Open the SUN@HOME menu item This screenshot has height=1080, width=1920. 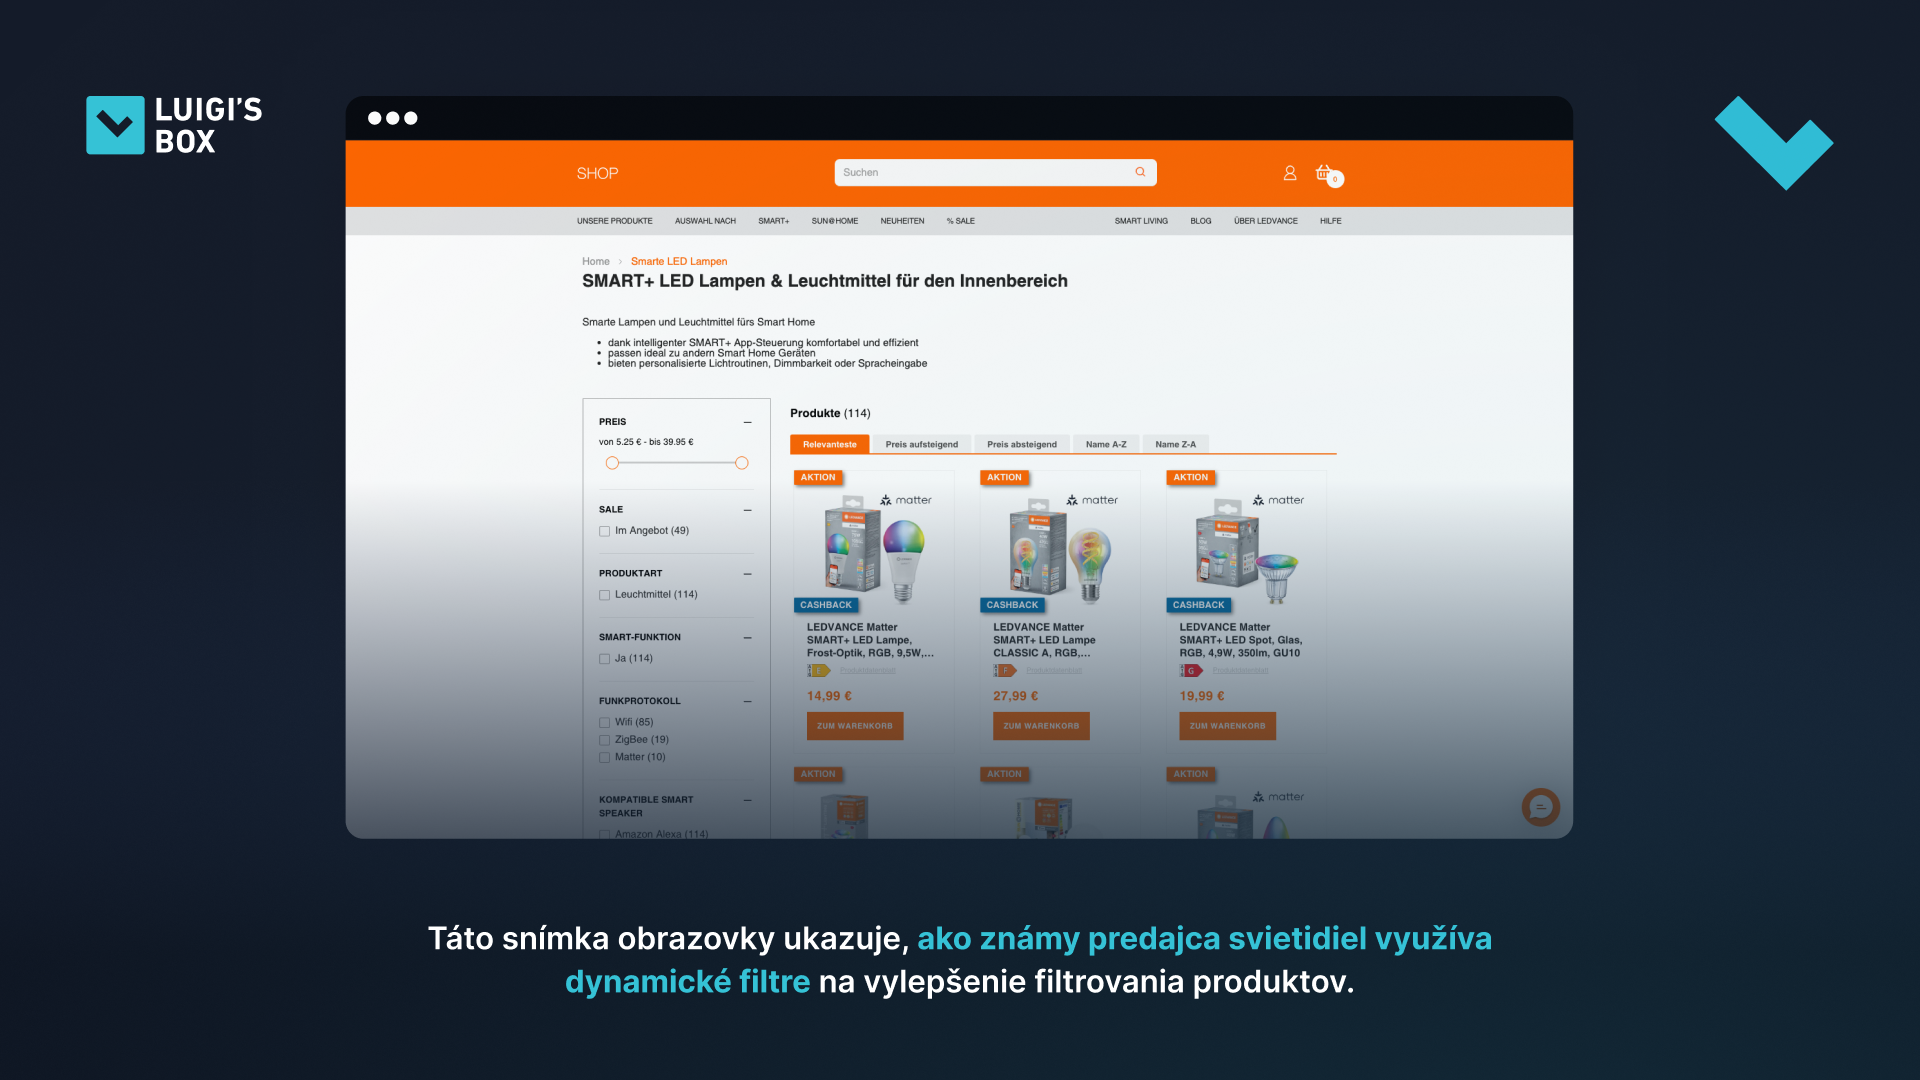pos(834,221)
